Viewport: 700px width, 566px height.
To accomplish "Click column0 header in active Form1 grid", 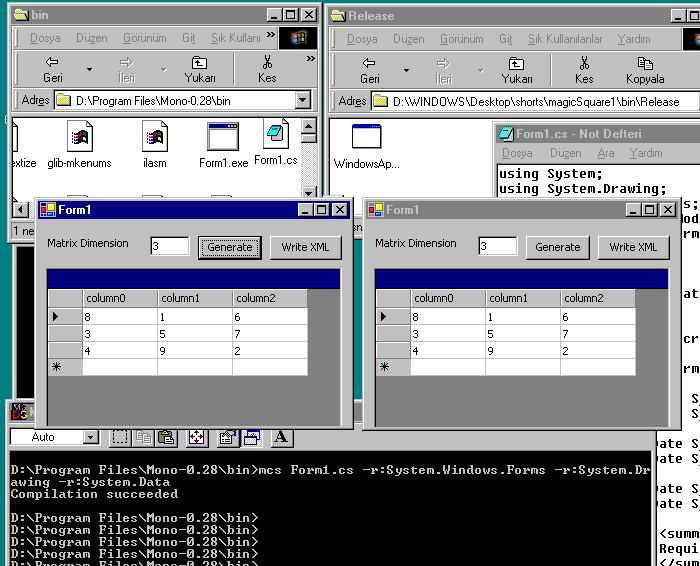I will [x=120, y=298].
